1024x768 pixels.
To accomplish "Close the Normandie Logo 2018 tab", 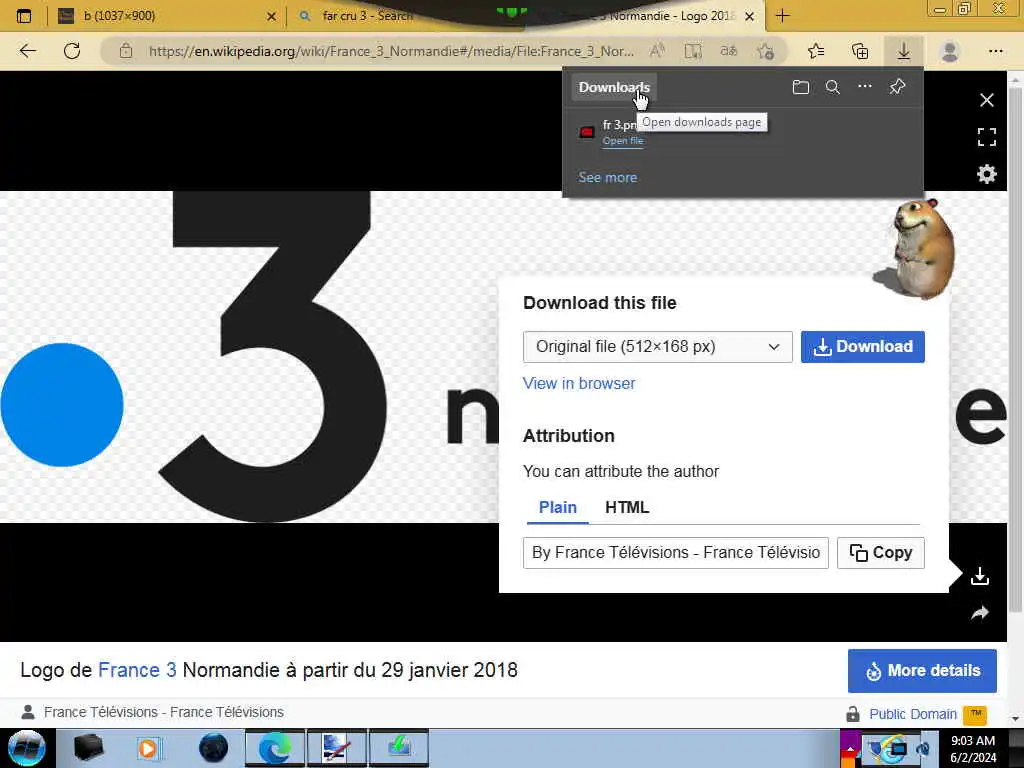I will [x=750, y=16].
